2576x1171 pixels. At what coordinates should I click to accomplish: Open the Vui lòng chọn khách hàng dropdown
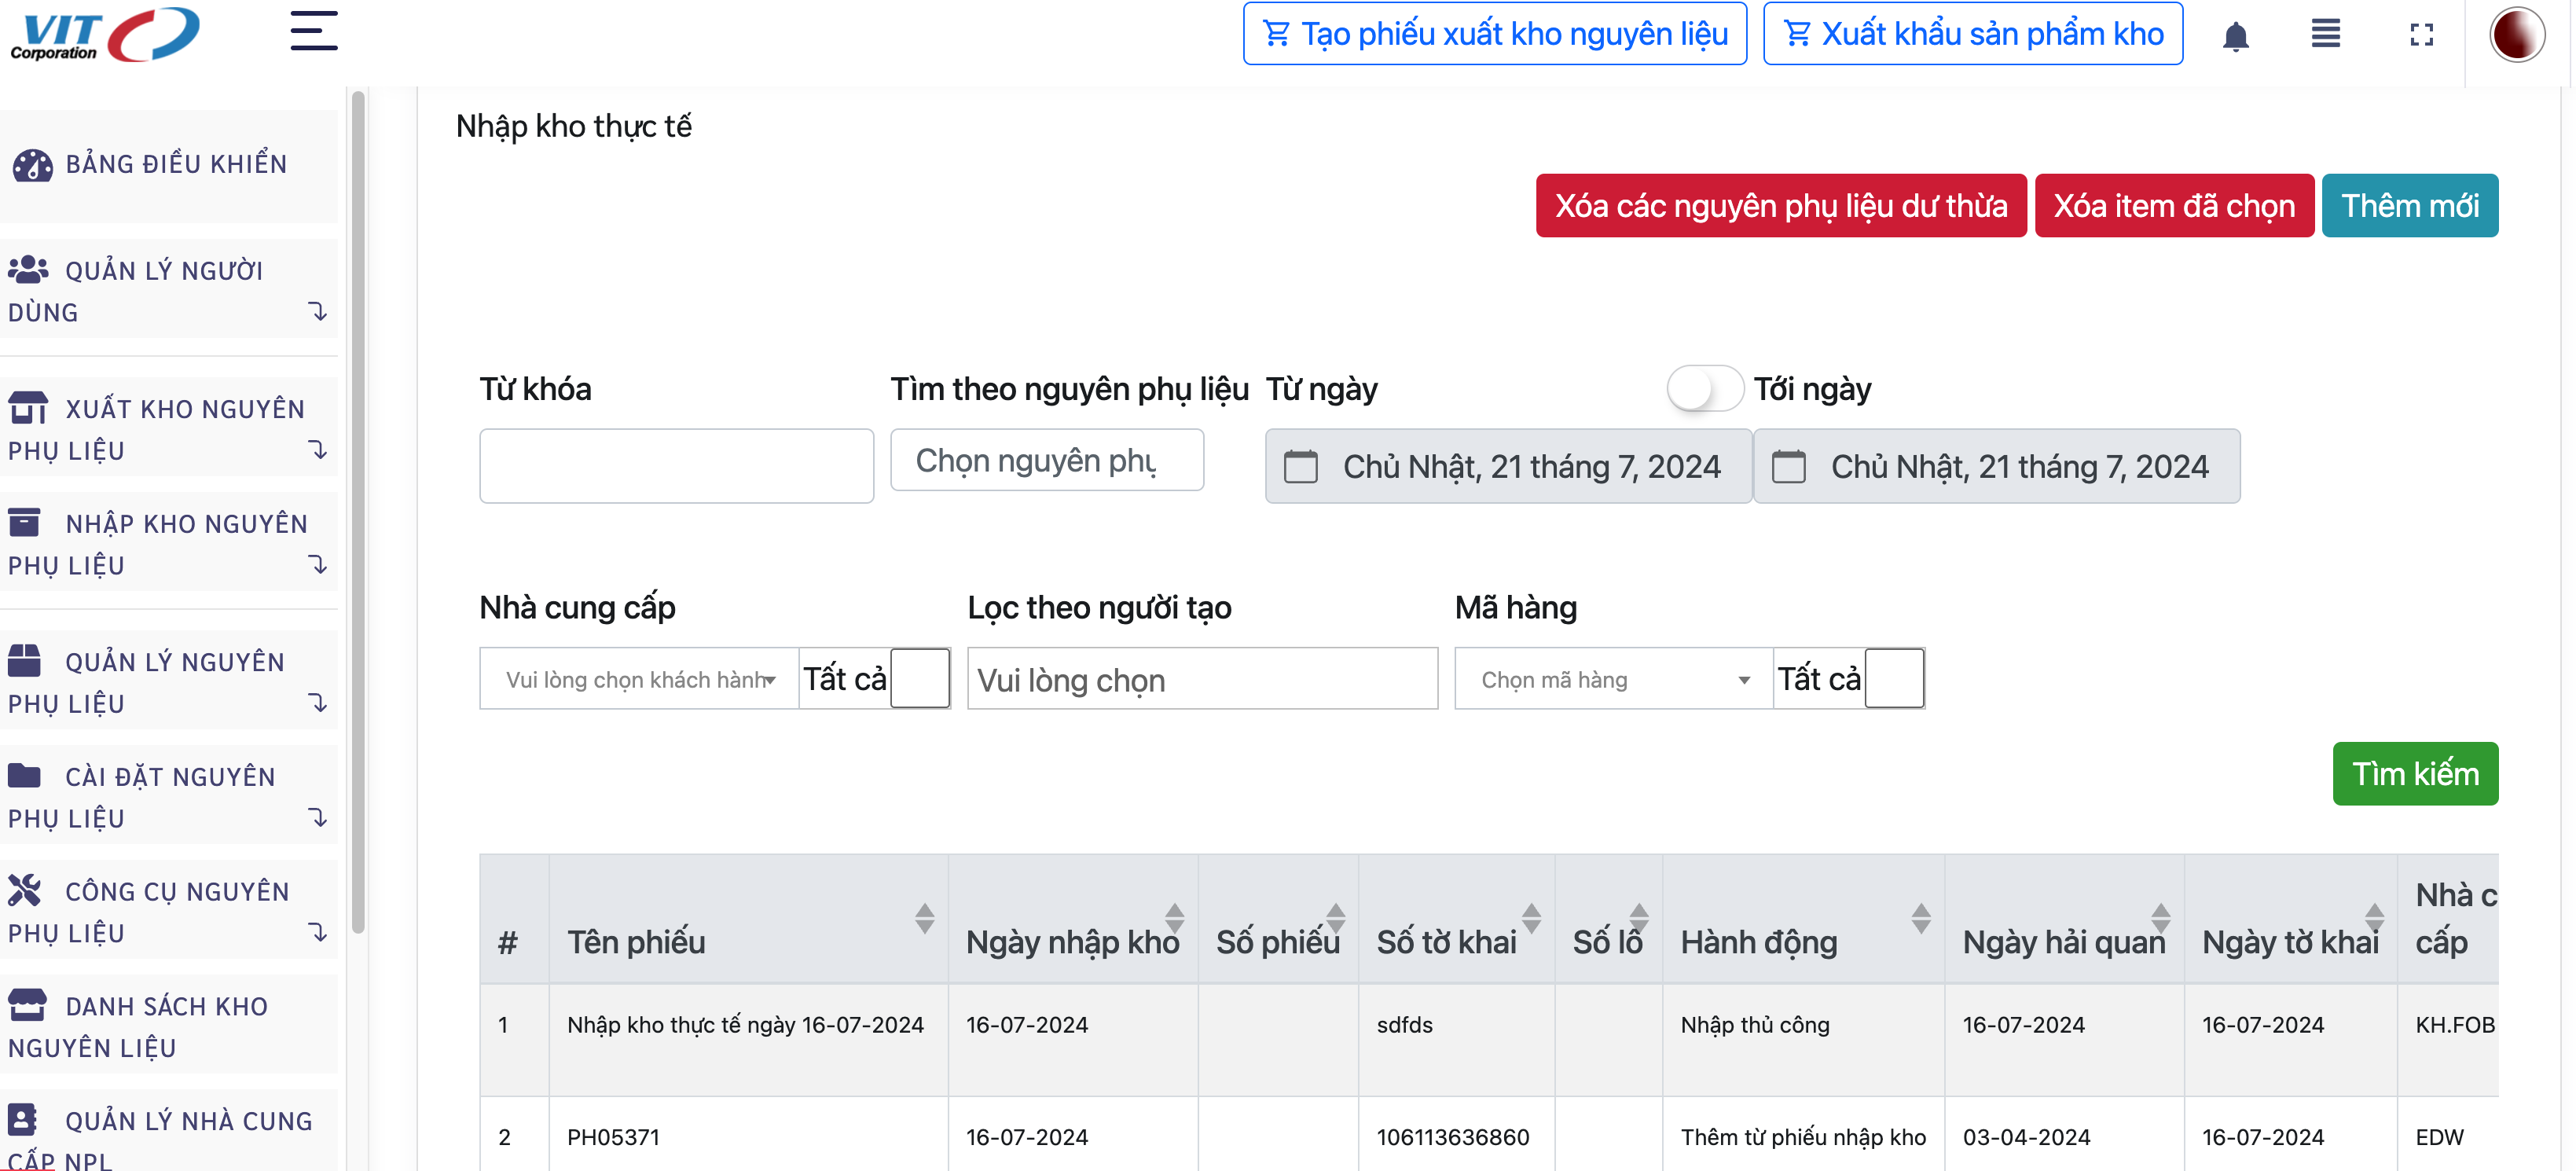coord(639,680)
